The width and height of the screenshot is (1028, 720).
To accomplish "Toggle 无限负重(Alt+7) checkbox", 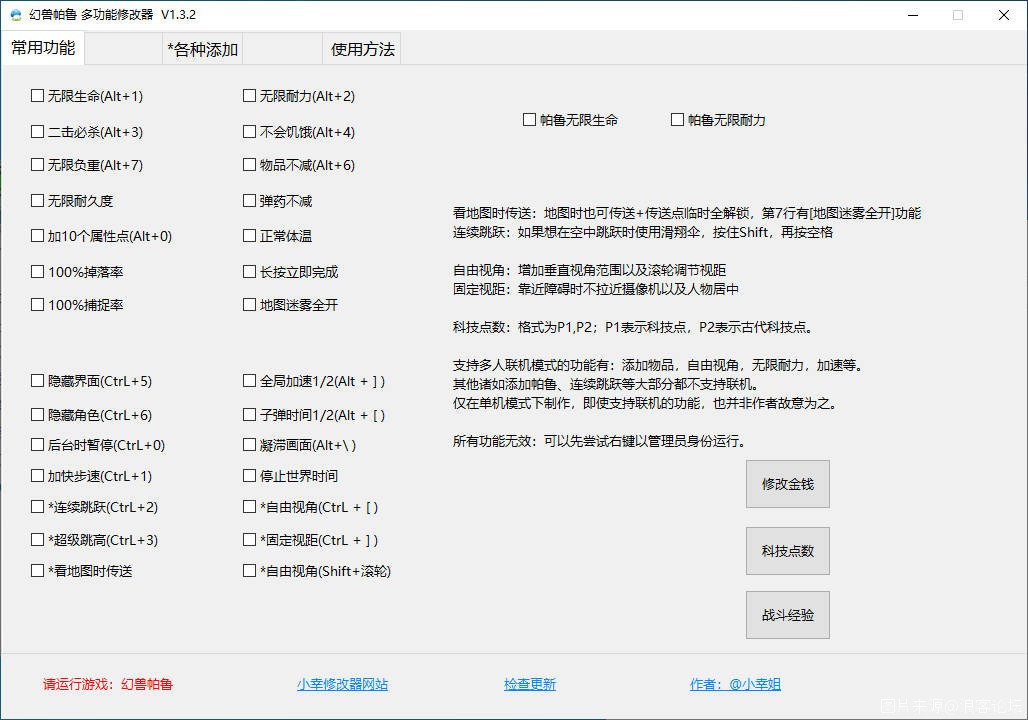I will 38,165.
